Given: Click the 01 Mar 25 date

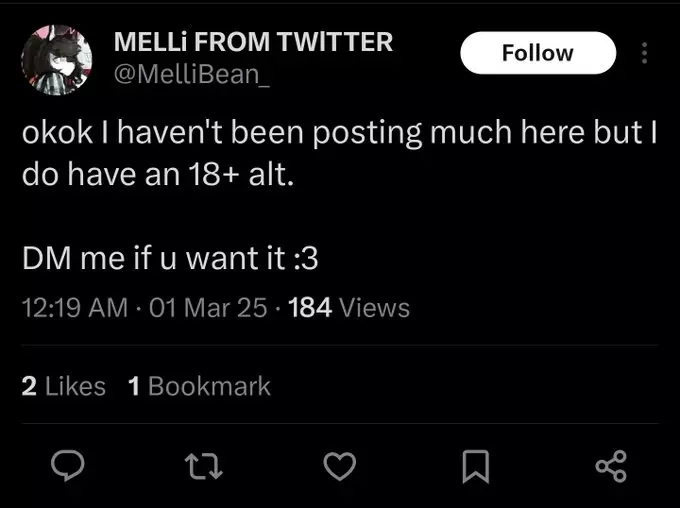Looking at the screenshot, I should [x=207, y=308].
